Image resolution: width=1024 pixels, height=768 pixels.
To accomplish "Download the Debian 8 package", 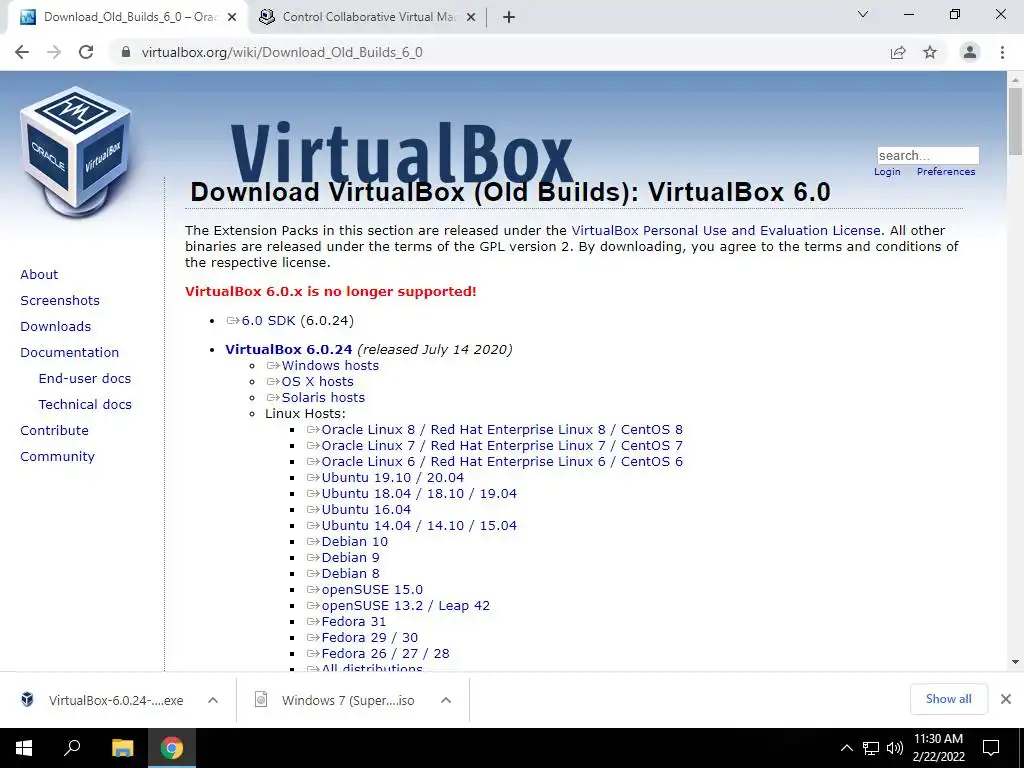I will point(350,573).
